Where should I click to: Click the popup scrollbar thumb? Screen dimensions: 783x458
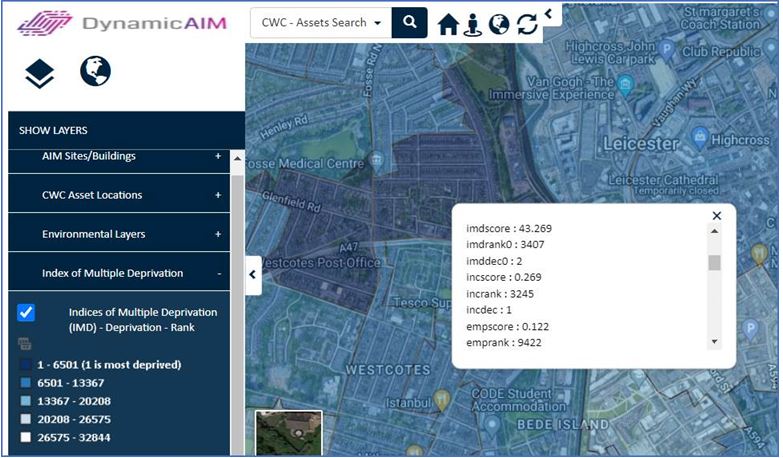715,263
